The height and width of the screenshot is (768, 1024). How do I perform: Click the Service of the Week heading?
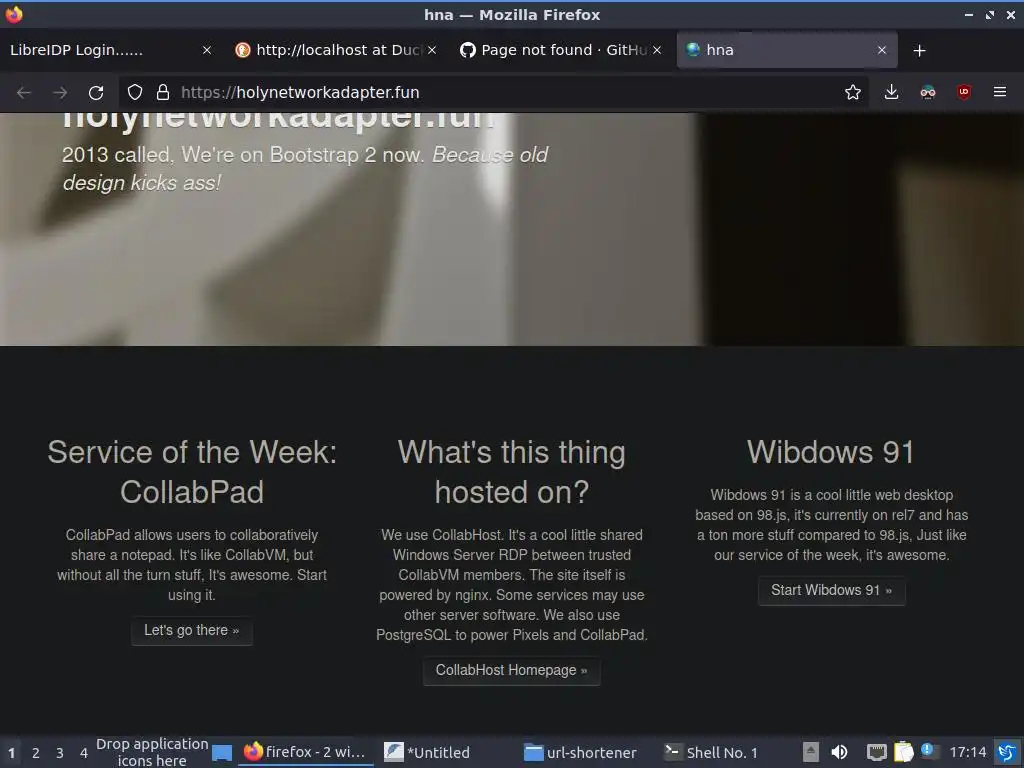(192, 472)
